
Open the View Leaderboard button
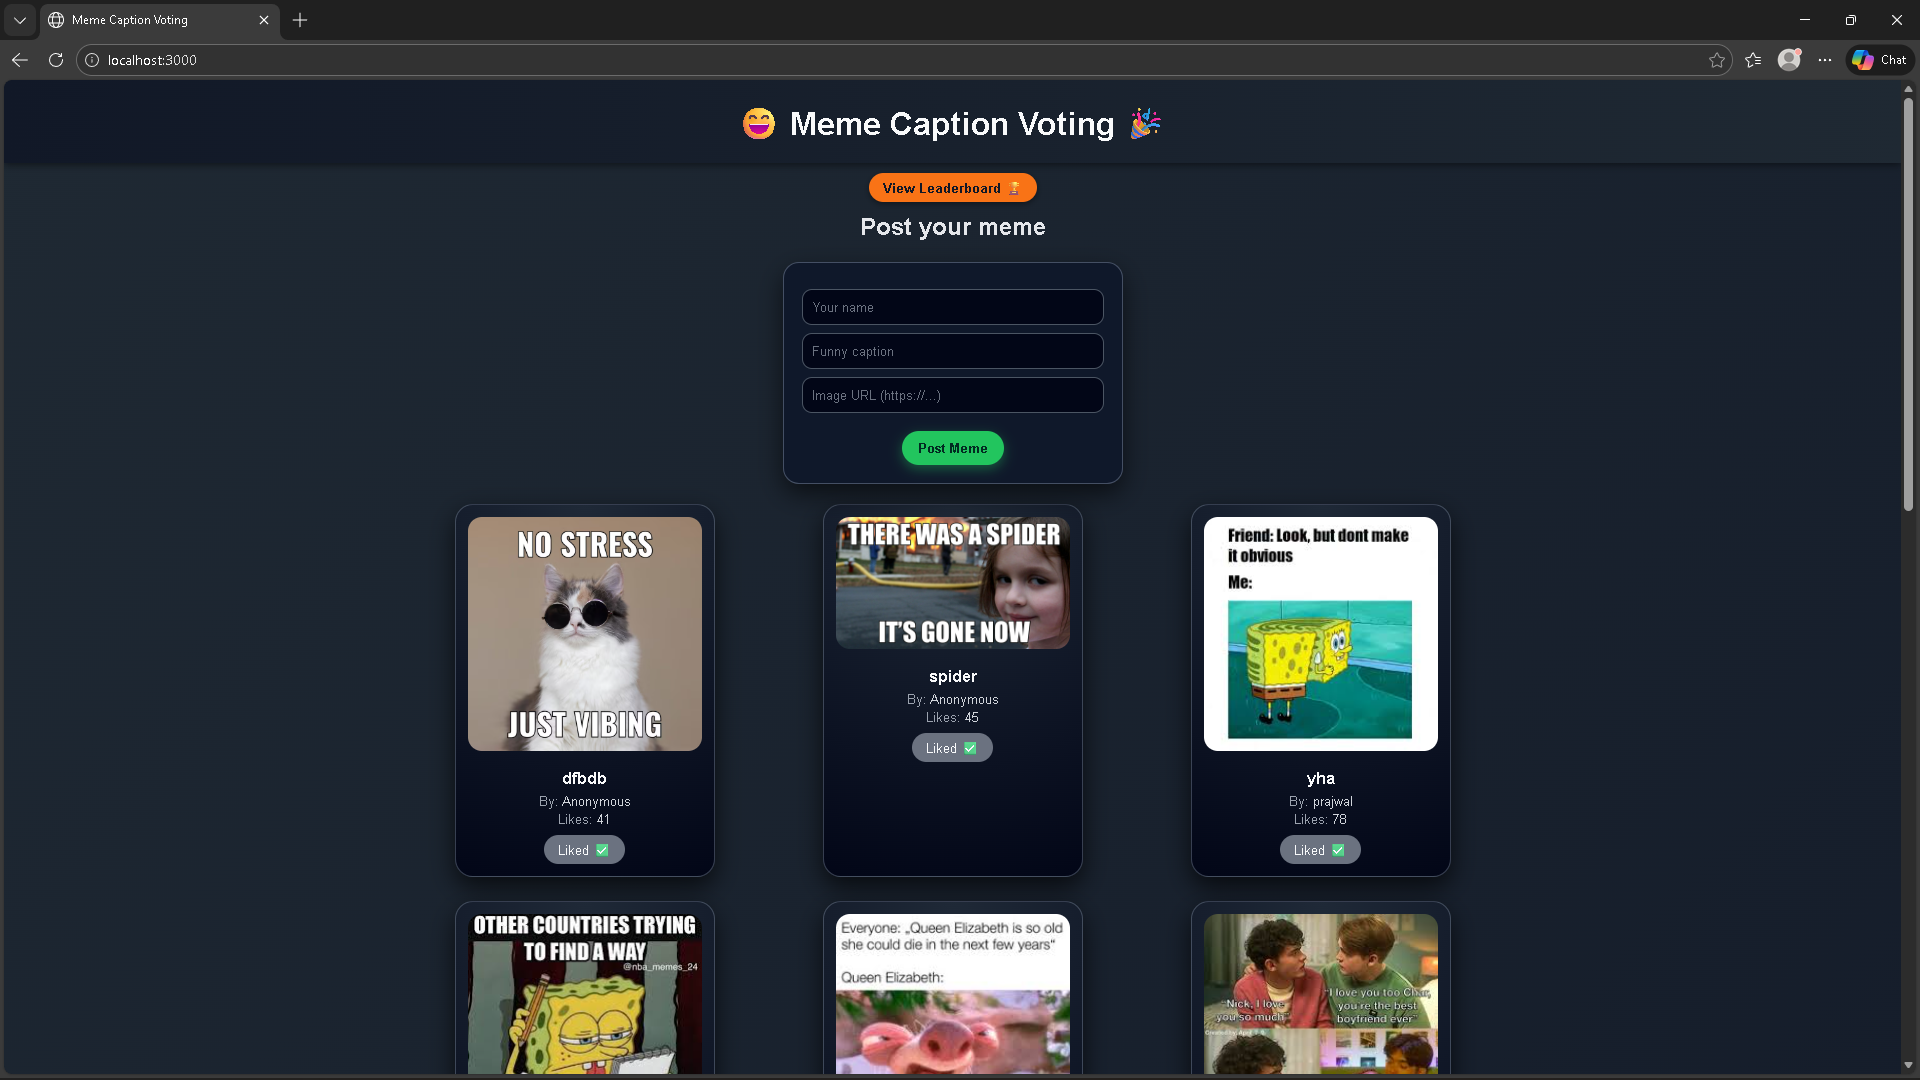[952, 188]
